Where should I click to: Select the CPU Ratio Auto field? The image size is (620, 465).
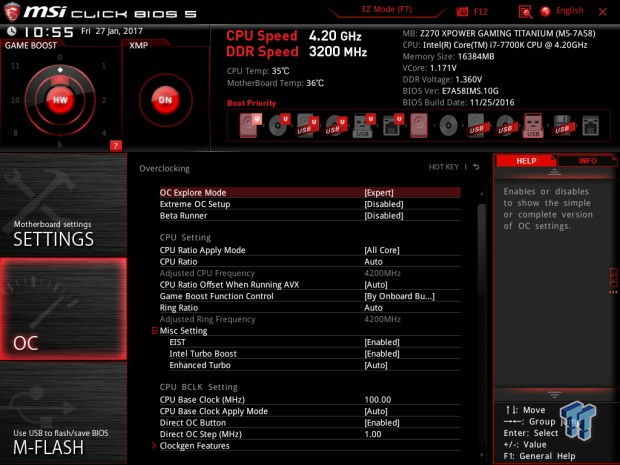click(310, 261)
